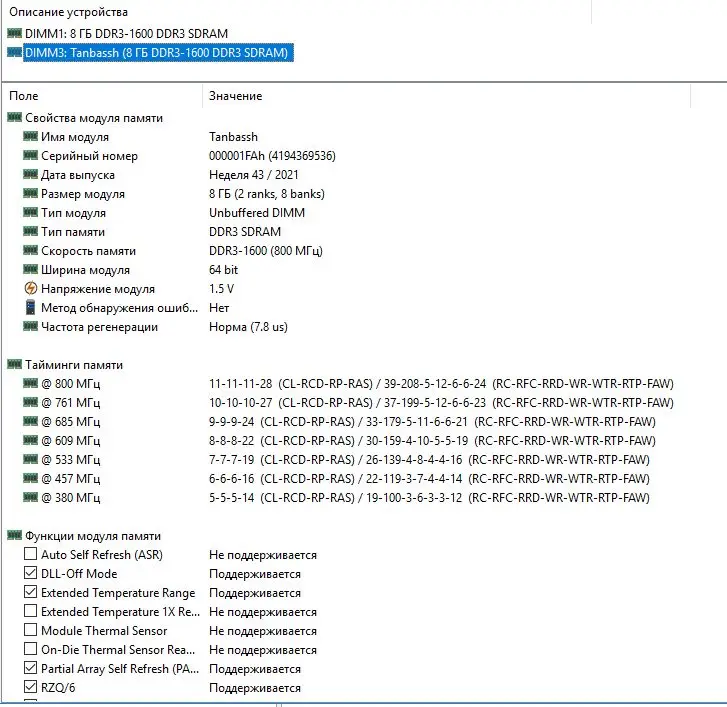Select the 9-9-9-24 timings value
Screen dimensions: 727x707
432,422
